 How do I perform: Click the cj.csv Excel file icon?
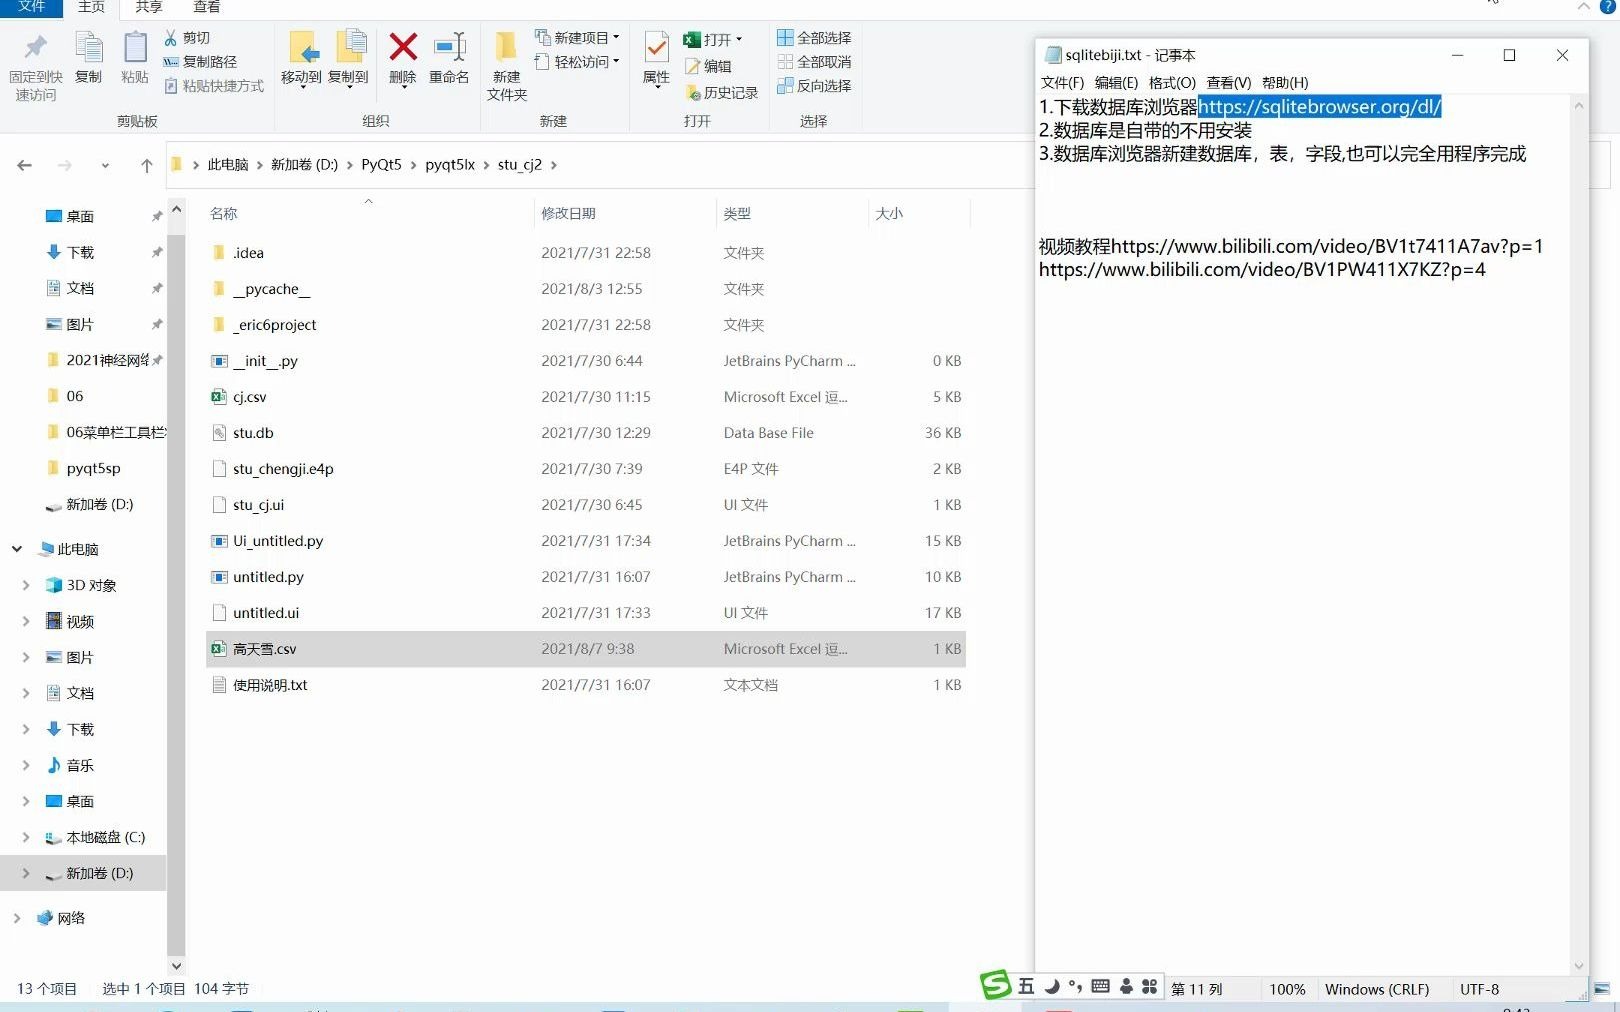tap(219, 397)
